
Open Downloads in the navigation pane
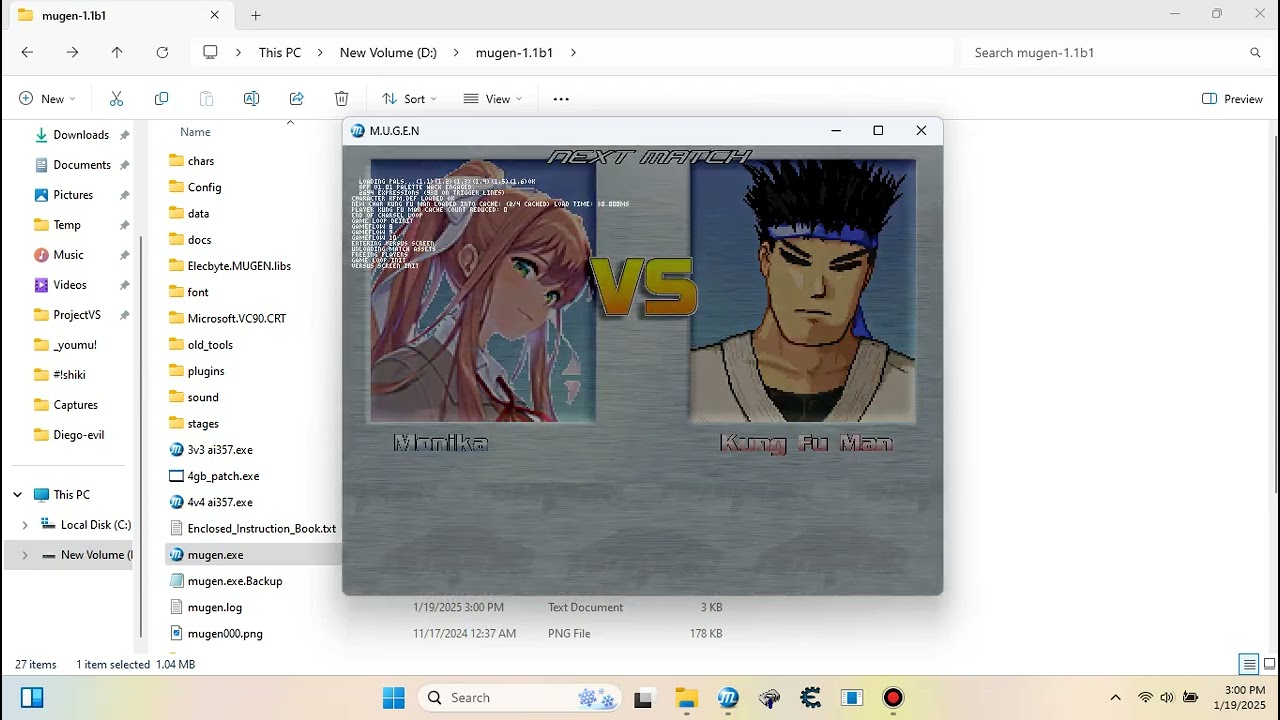click(82, 135)
